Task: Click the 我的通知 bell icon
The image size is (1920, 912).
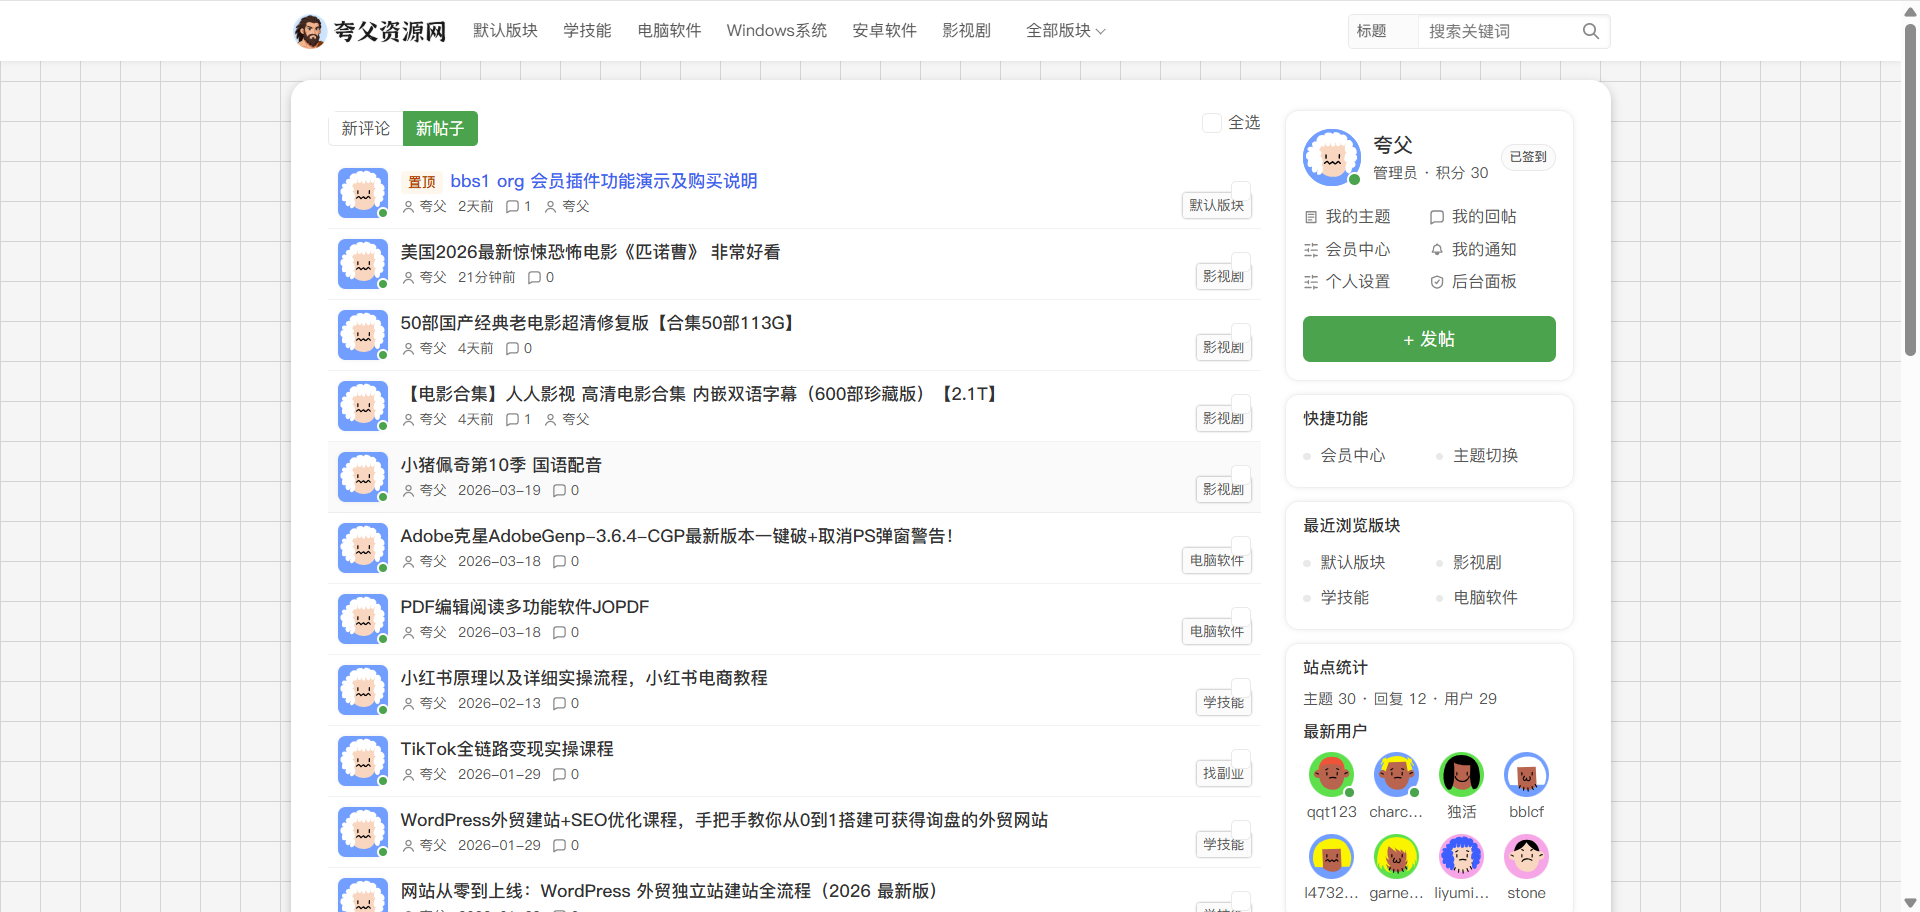Action: [x=1437, y=250]
